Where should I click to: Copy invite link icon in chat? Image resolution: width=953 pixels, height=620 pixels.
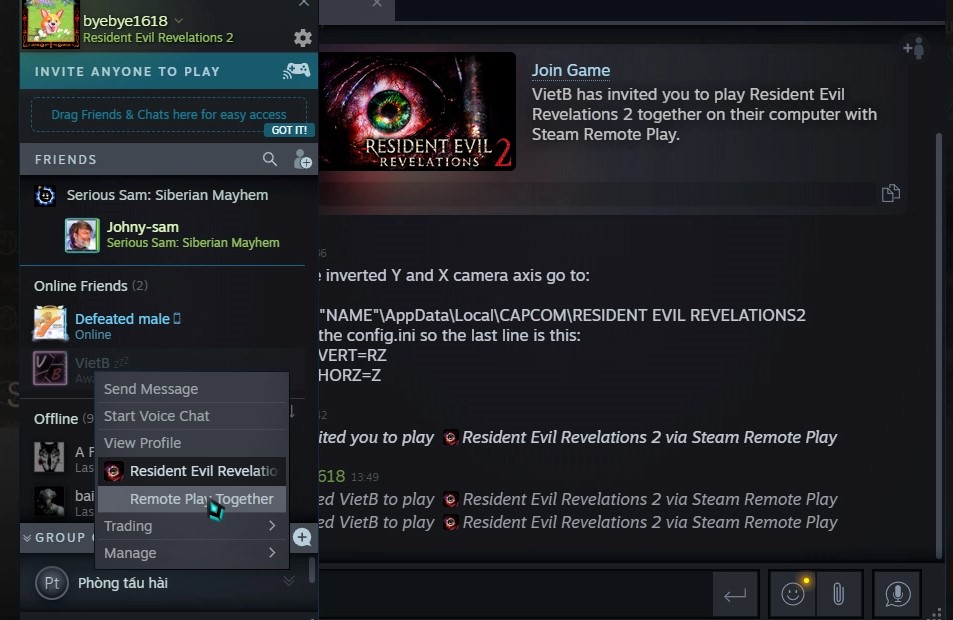(x=890, y=193)
